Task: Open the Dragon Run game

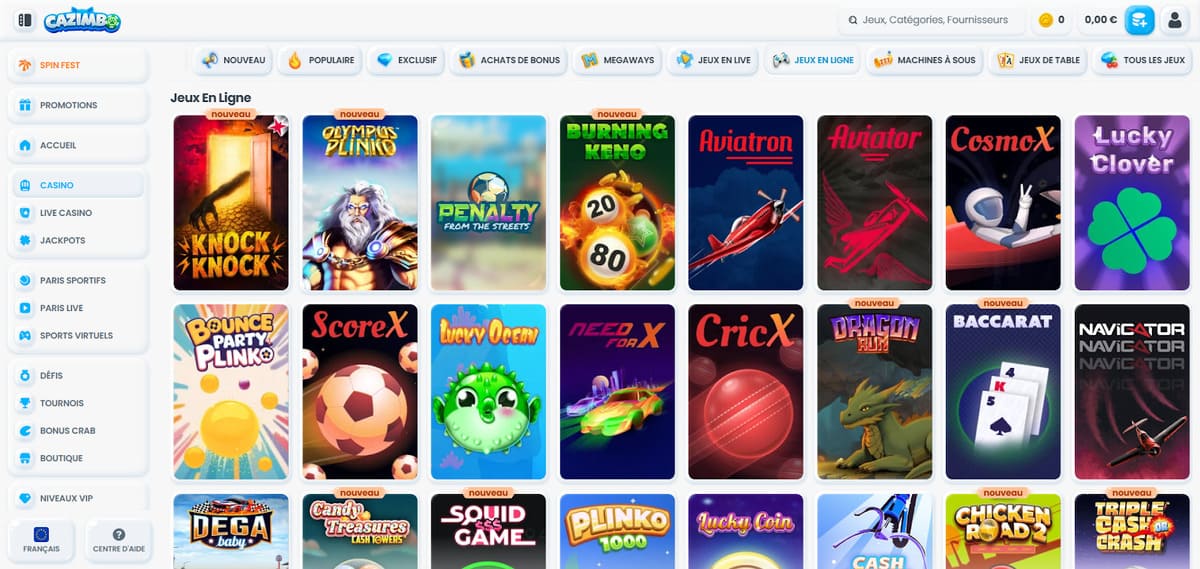Action: pyautogui.click(x=875, y=392)
